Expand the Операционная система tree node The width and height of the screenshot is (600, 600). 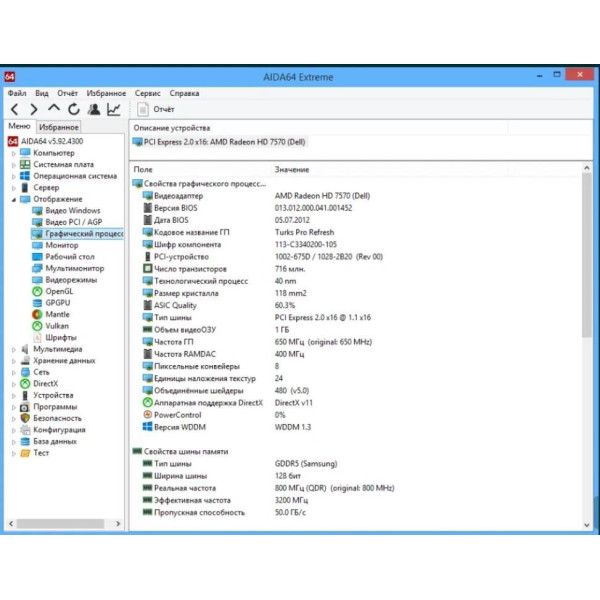click(14, 176)
